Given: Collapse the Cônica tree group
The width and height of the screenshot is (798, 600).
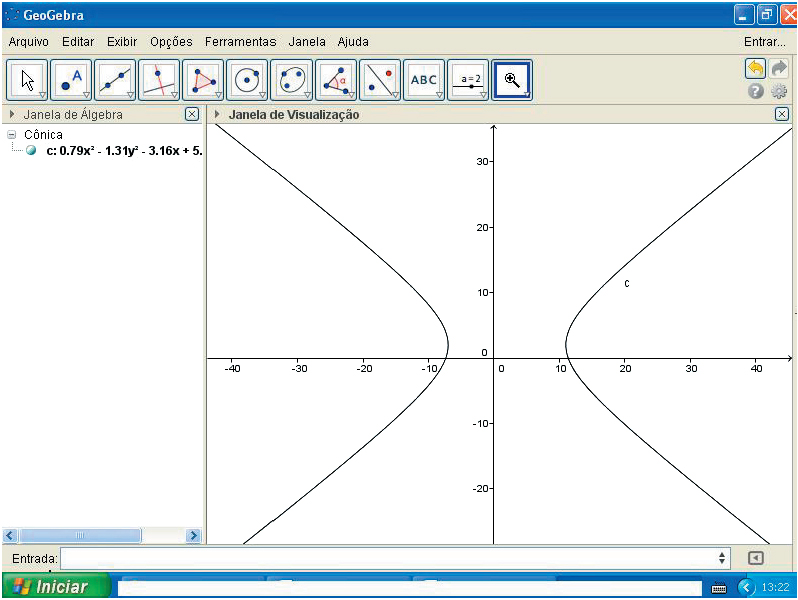Looking at the screenshot, I should (11, 134).
